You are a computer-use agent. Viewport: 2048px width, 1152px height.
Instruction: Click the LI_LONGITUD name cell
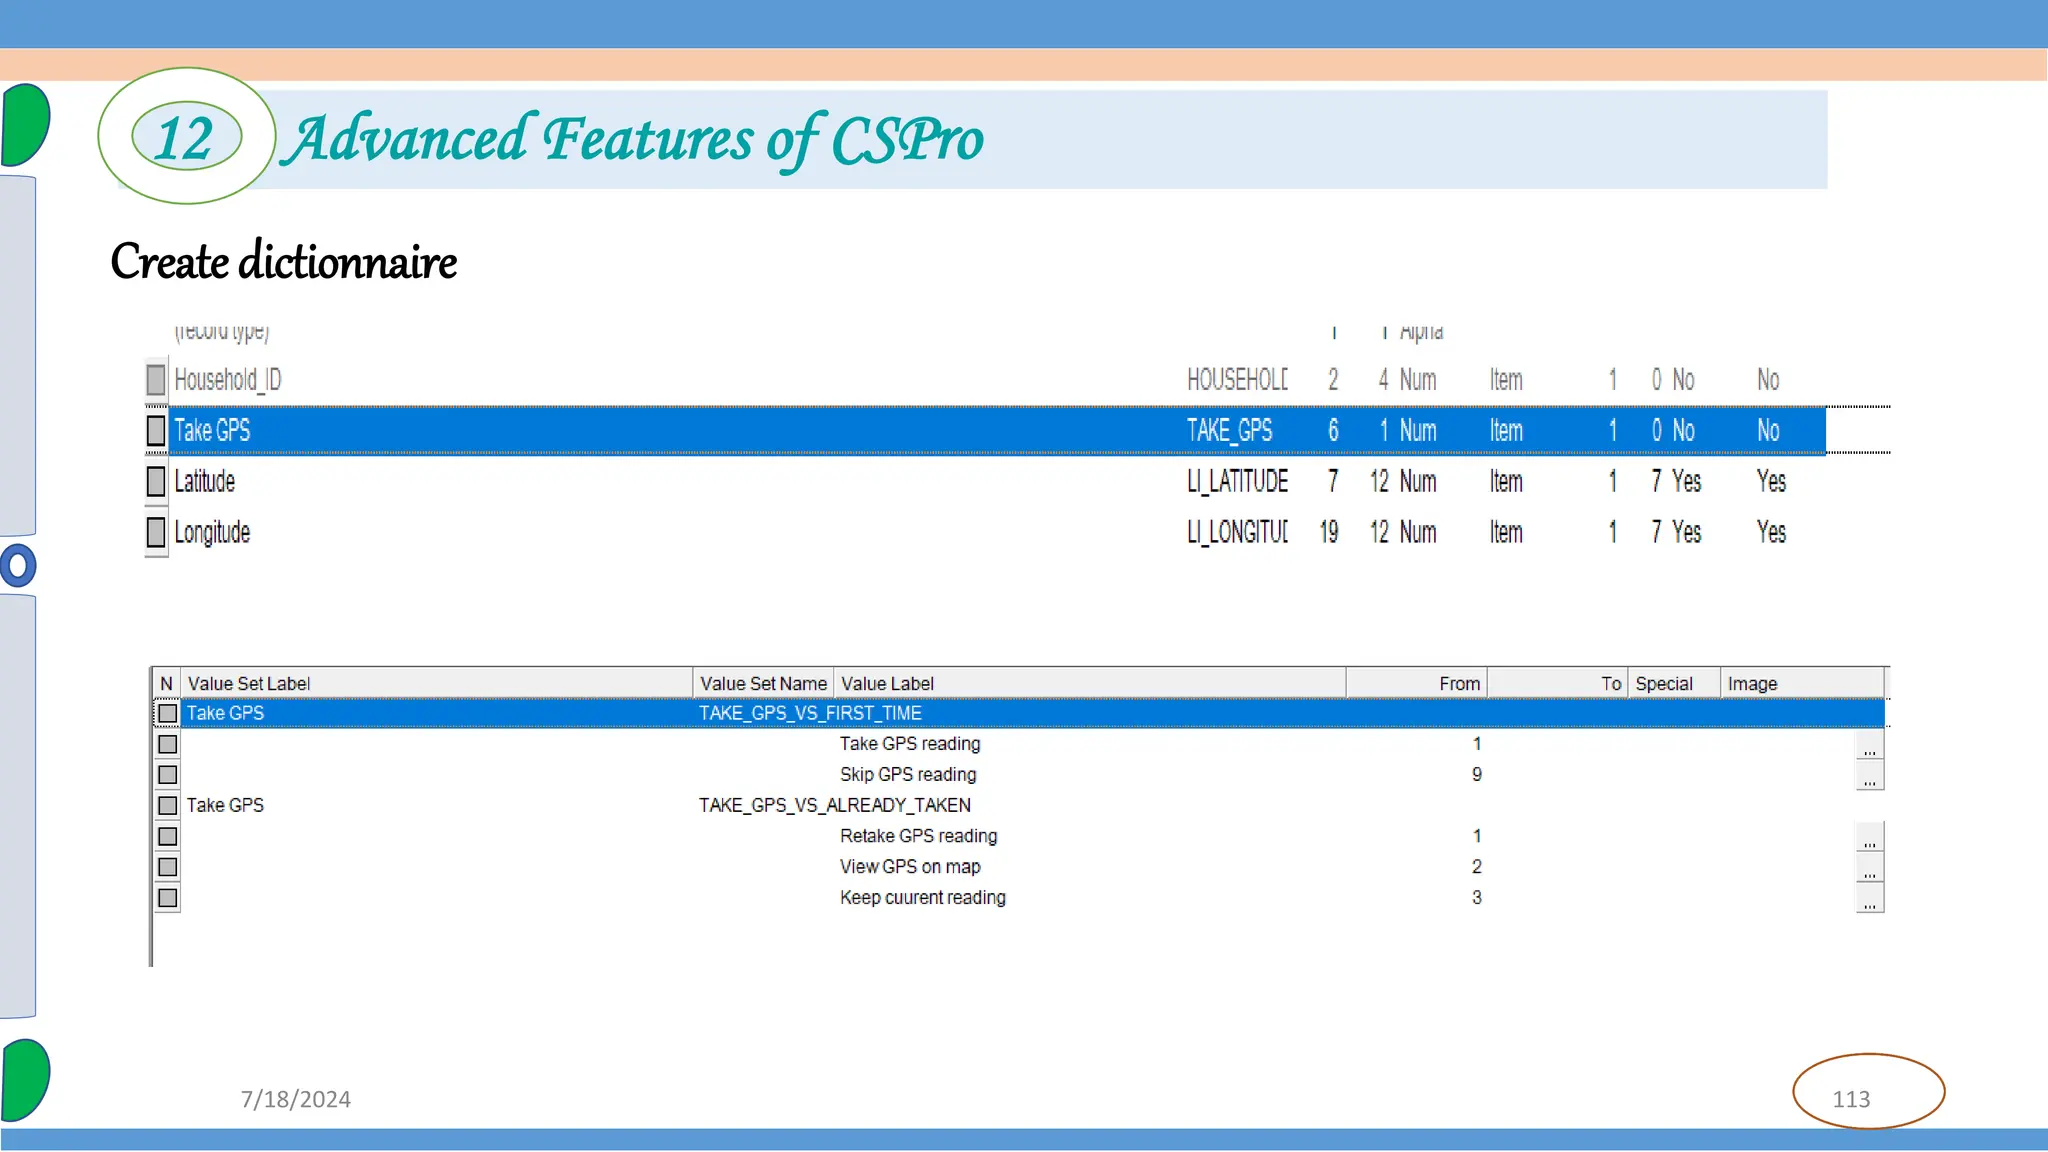(1237, 532)
